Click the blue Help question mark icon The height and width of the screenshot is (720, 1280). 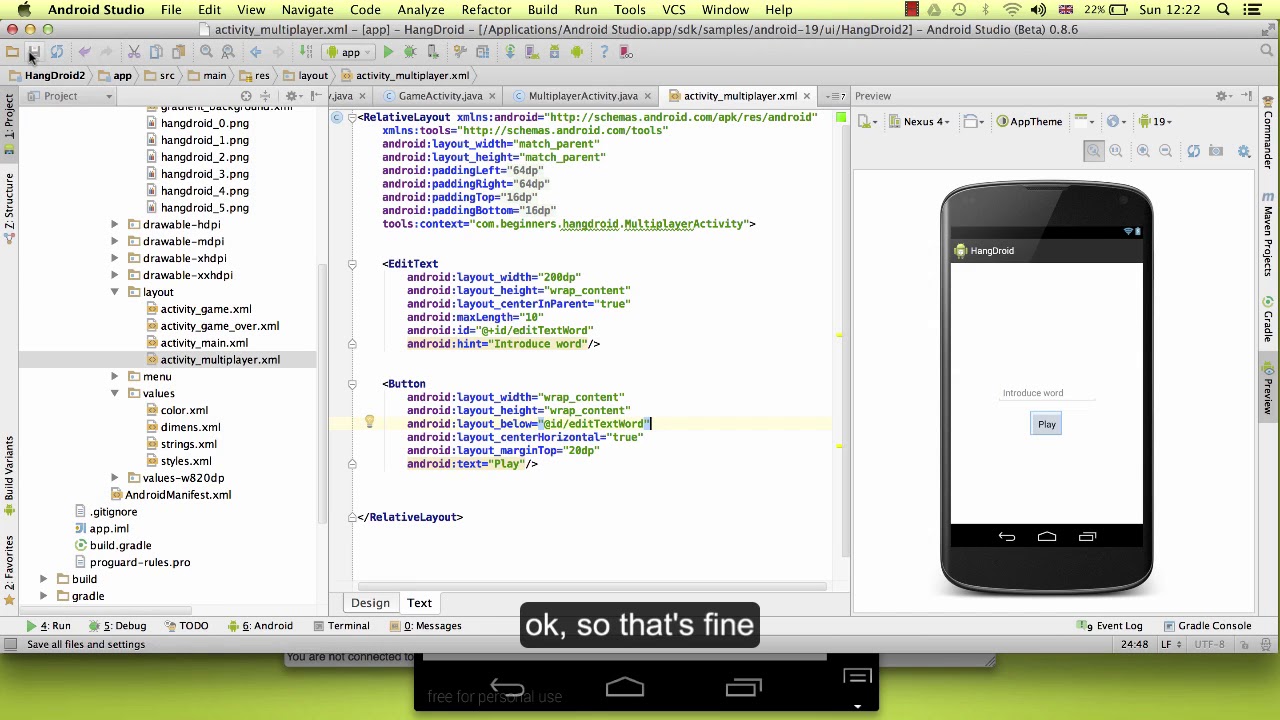coord(604,52)
